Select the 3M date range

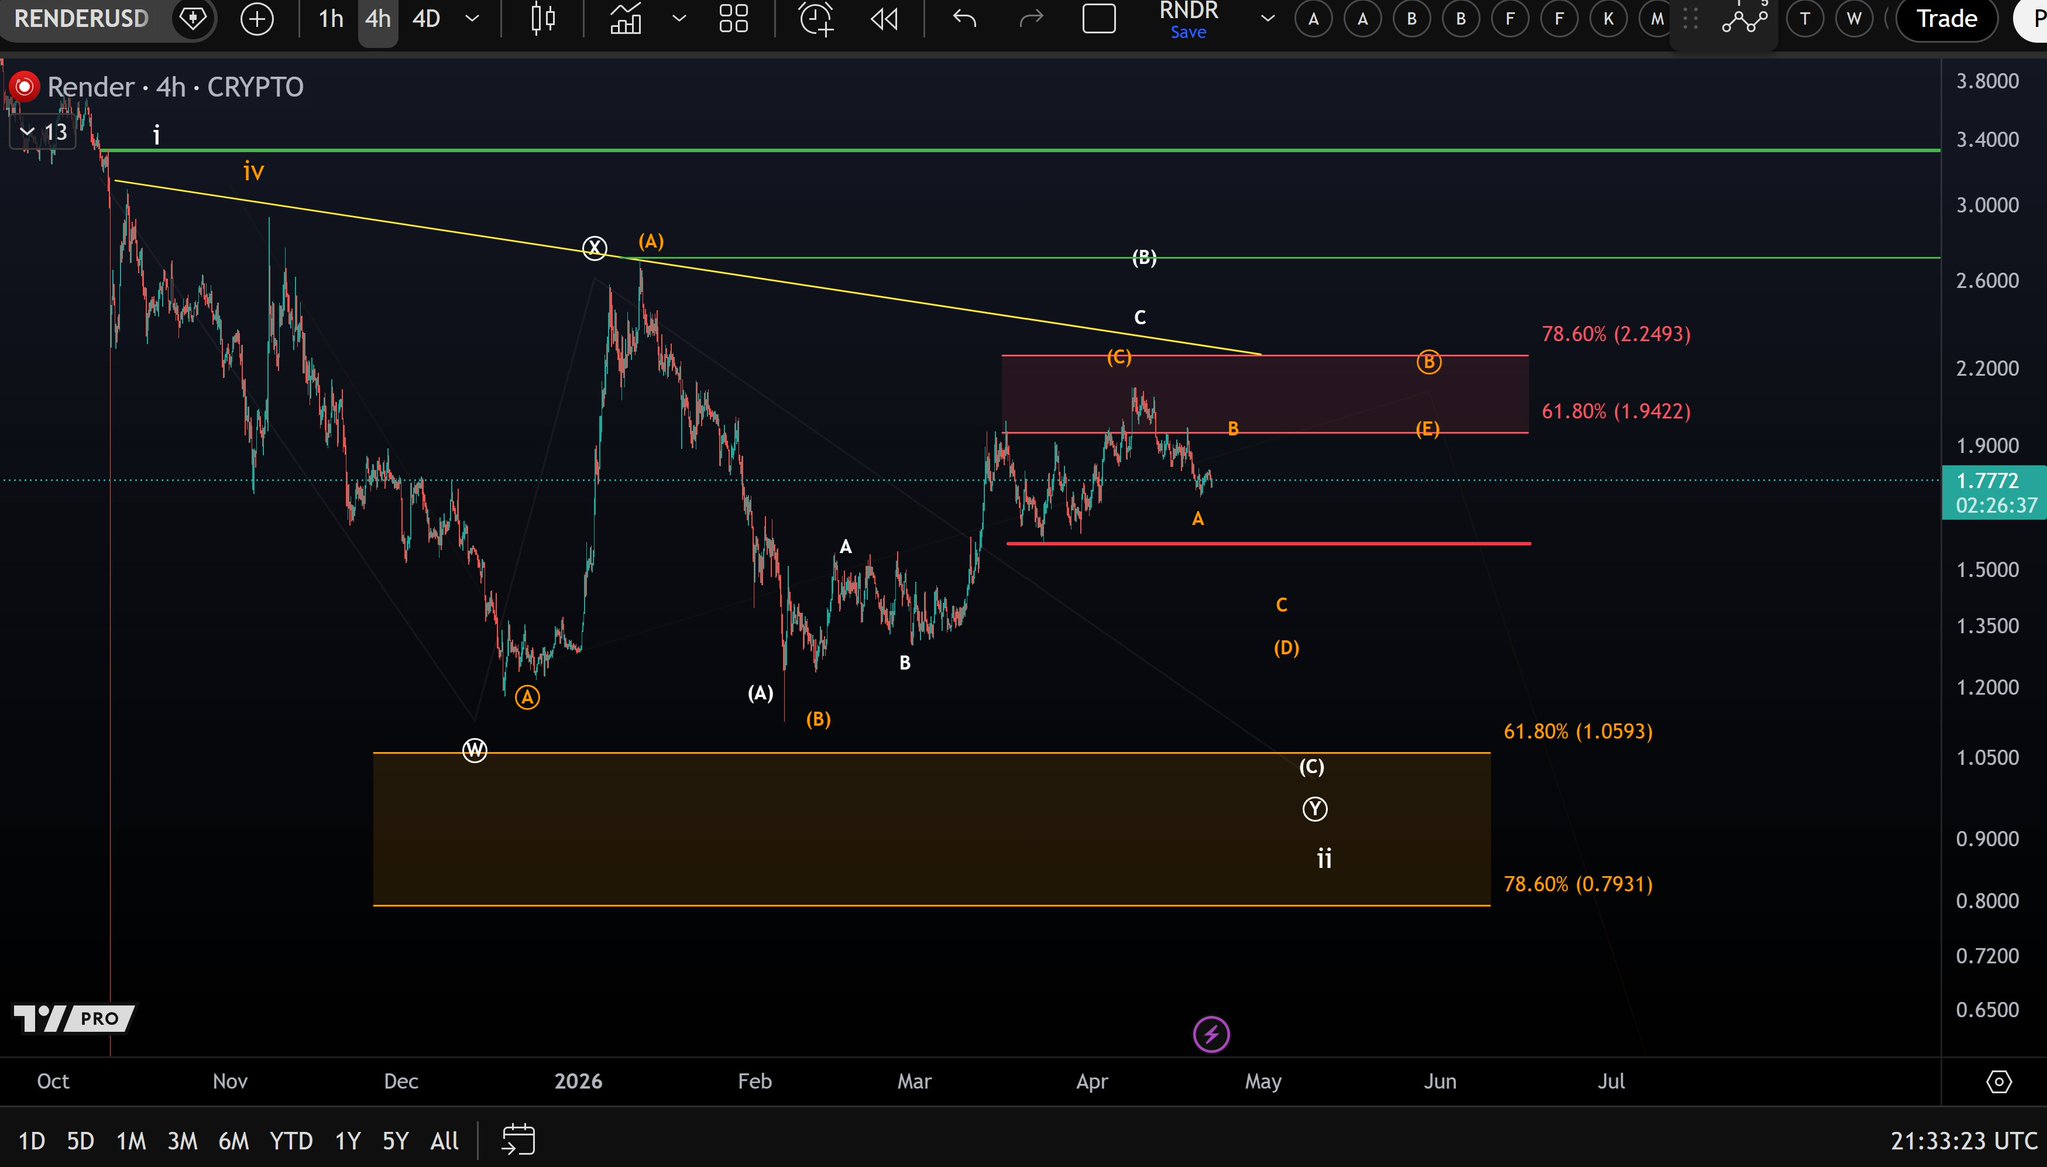[182, 1140]
